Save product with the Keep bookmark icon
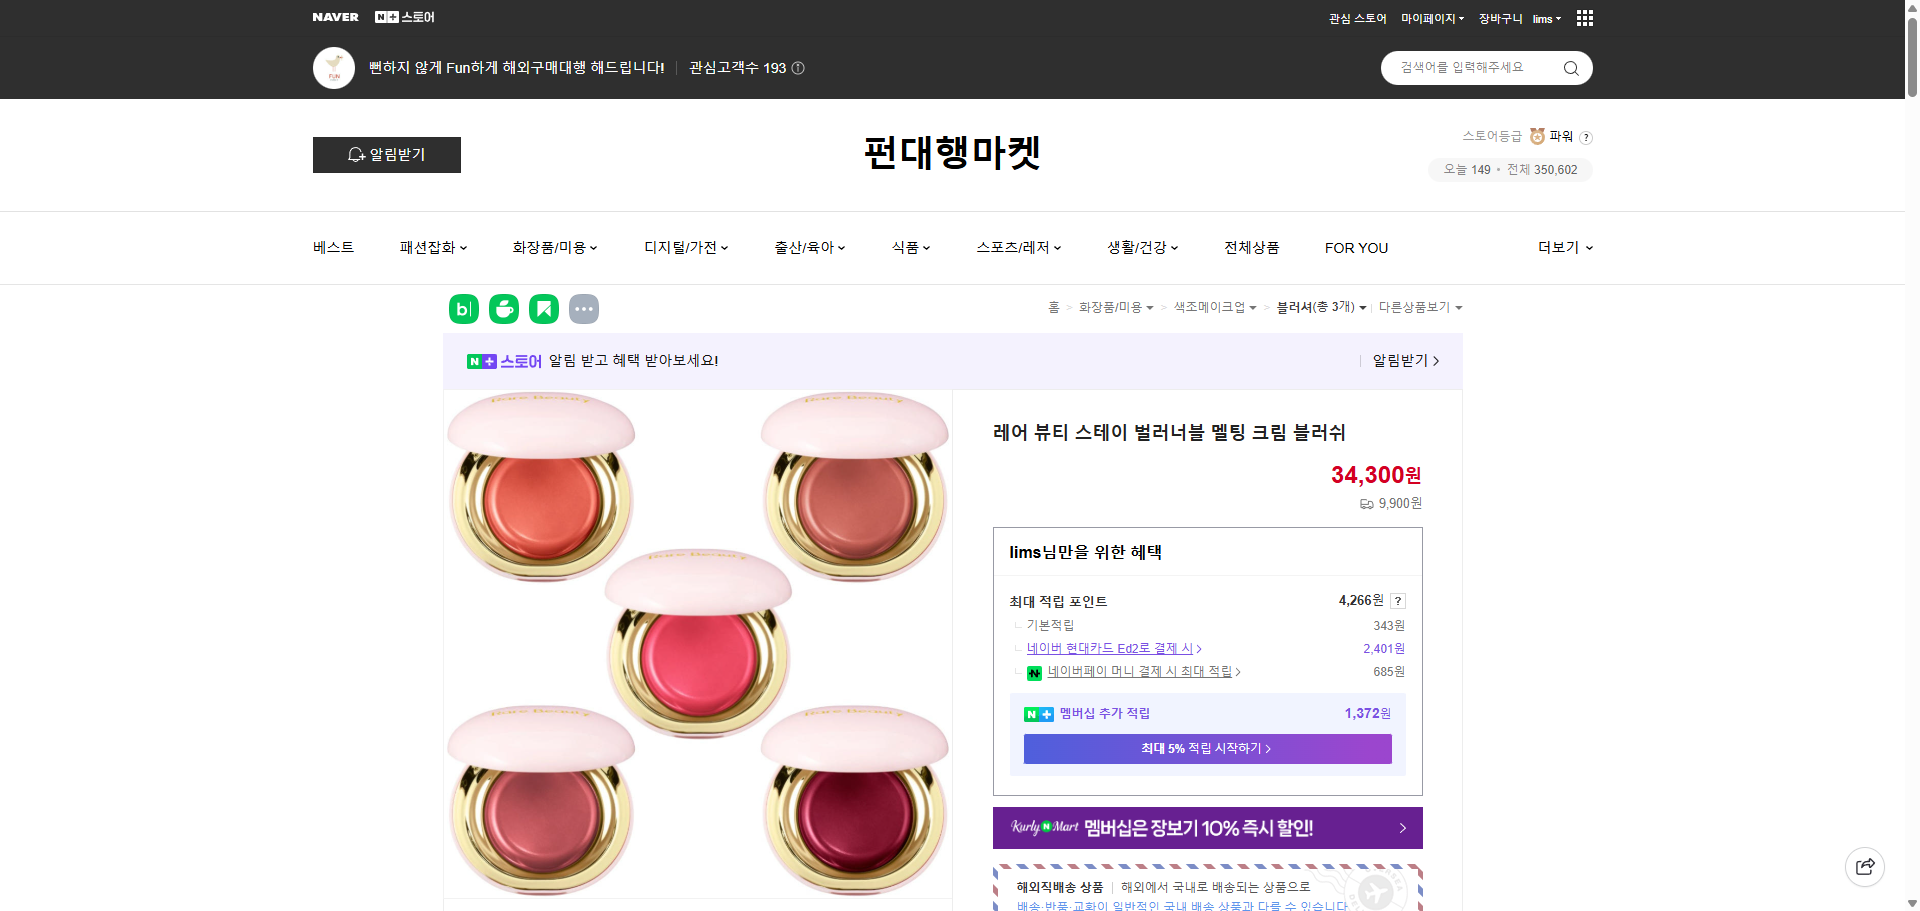The width and height of the screenshot is (1920, 911). click(543, 309)
